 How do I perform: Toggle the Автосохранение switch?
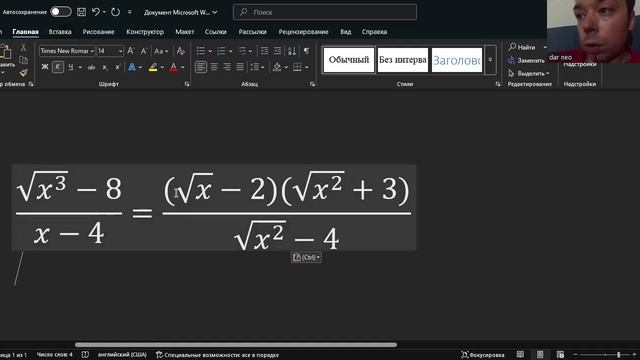61,12
